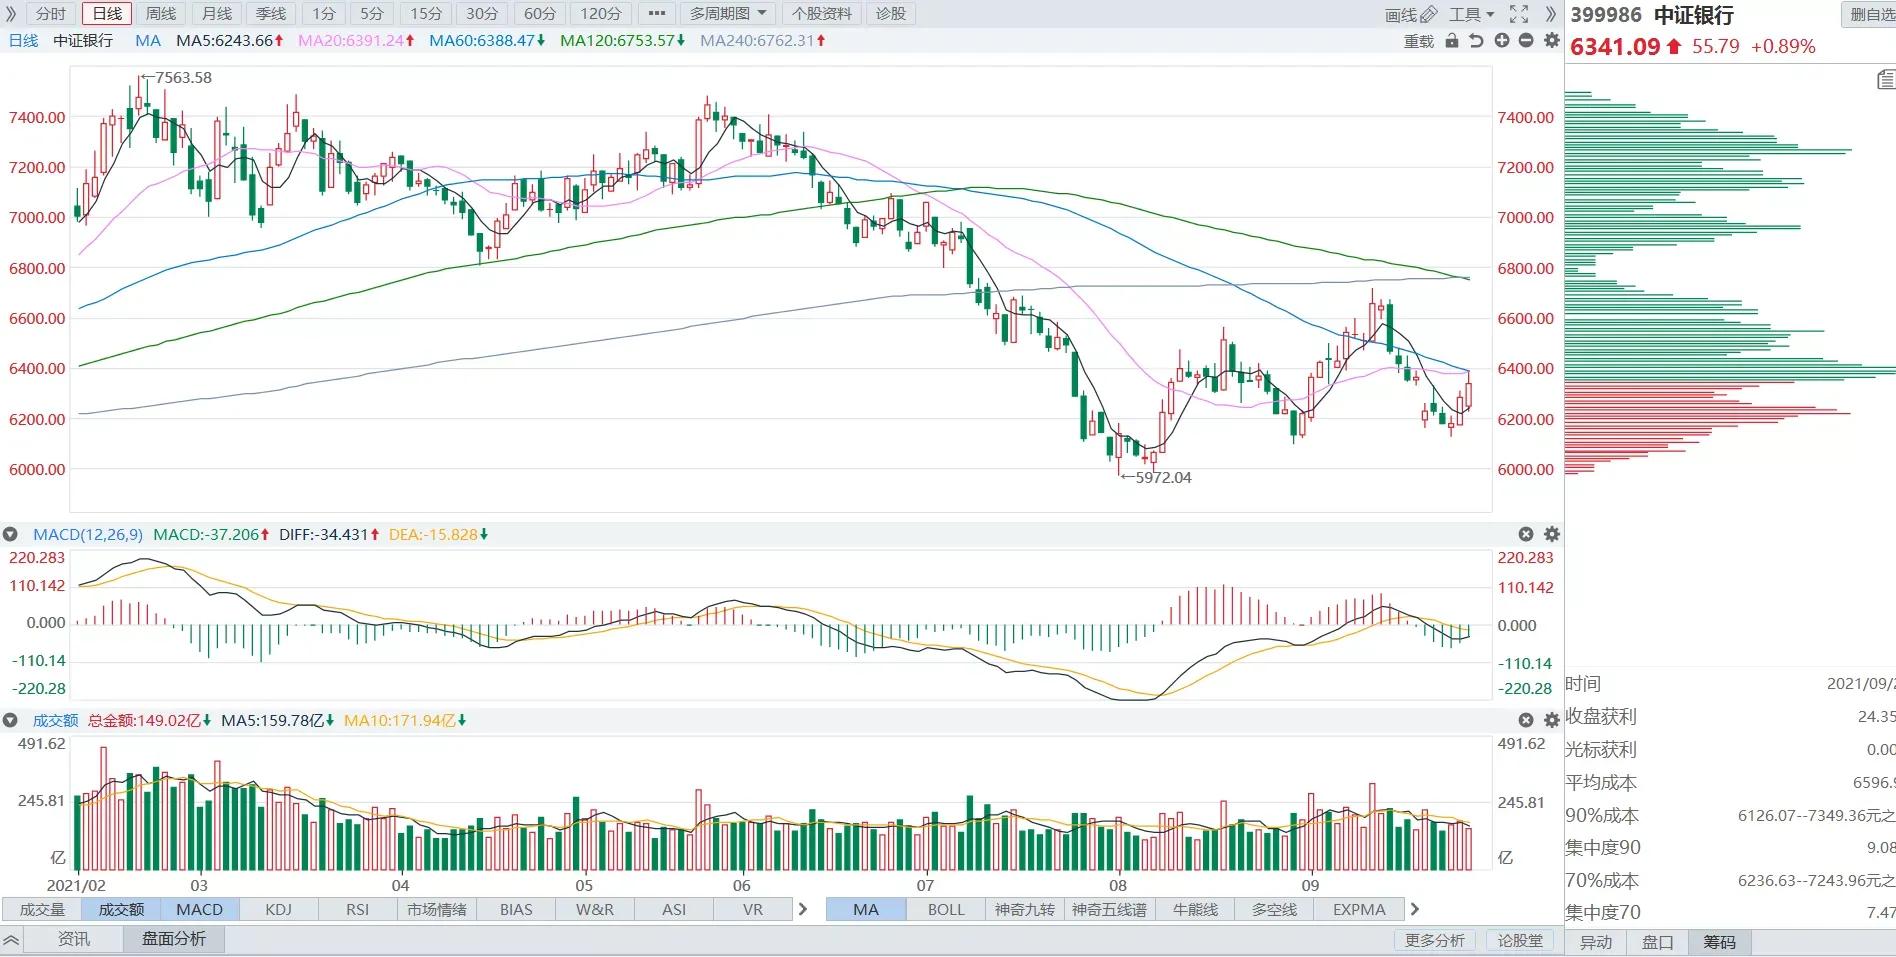Switch sub-indicator to RSI
The height and width of the screenshot is (957, 1896).
(357, 909)
